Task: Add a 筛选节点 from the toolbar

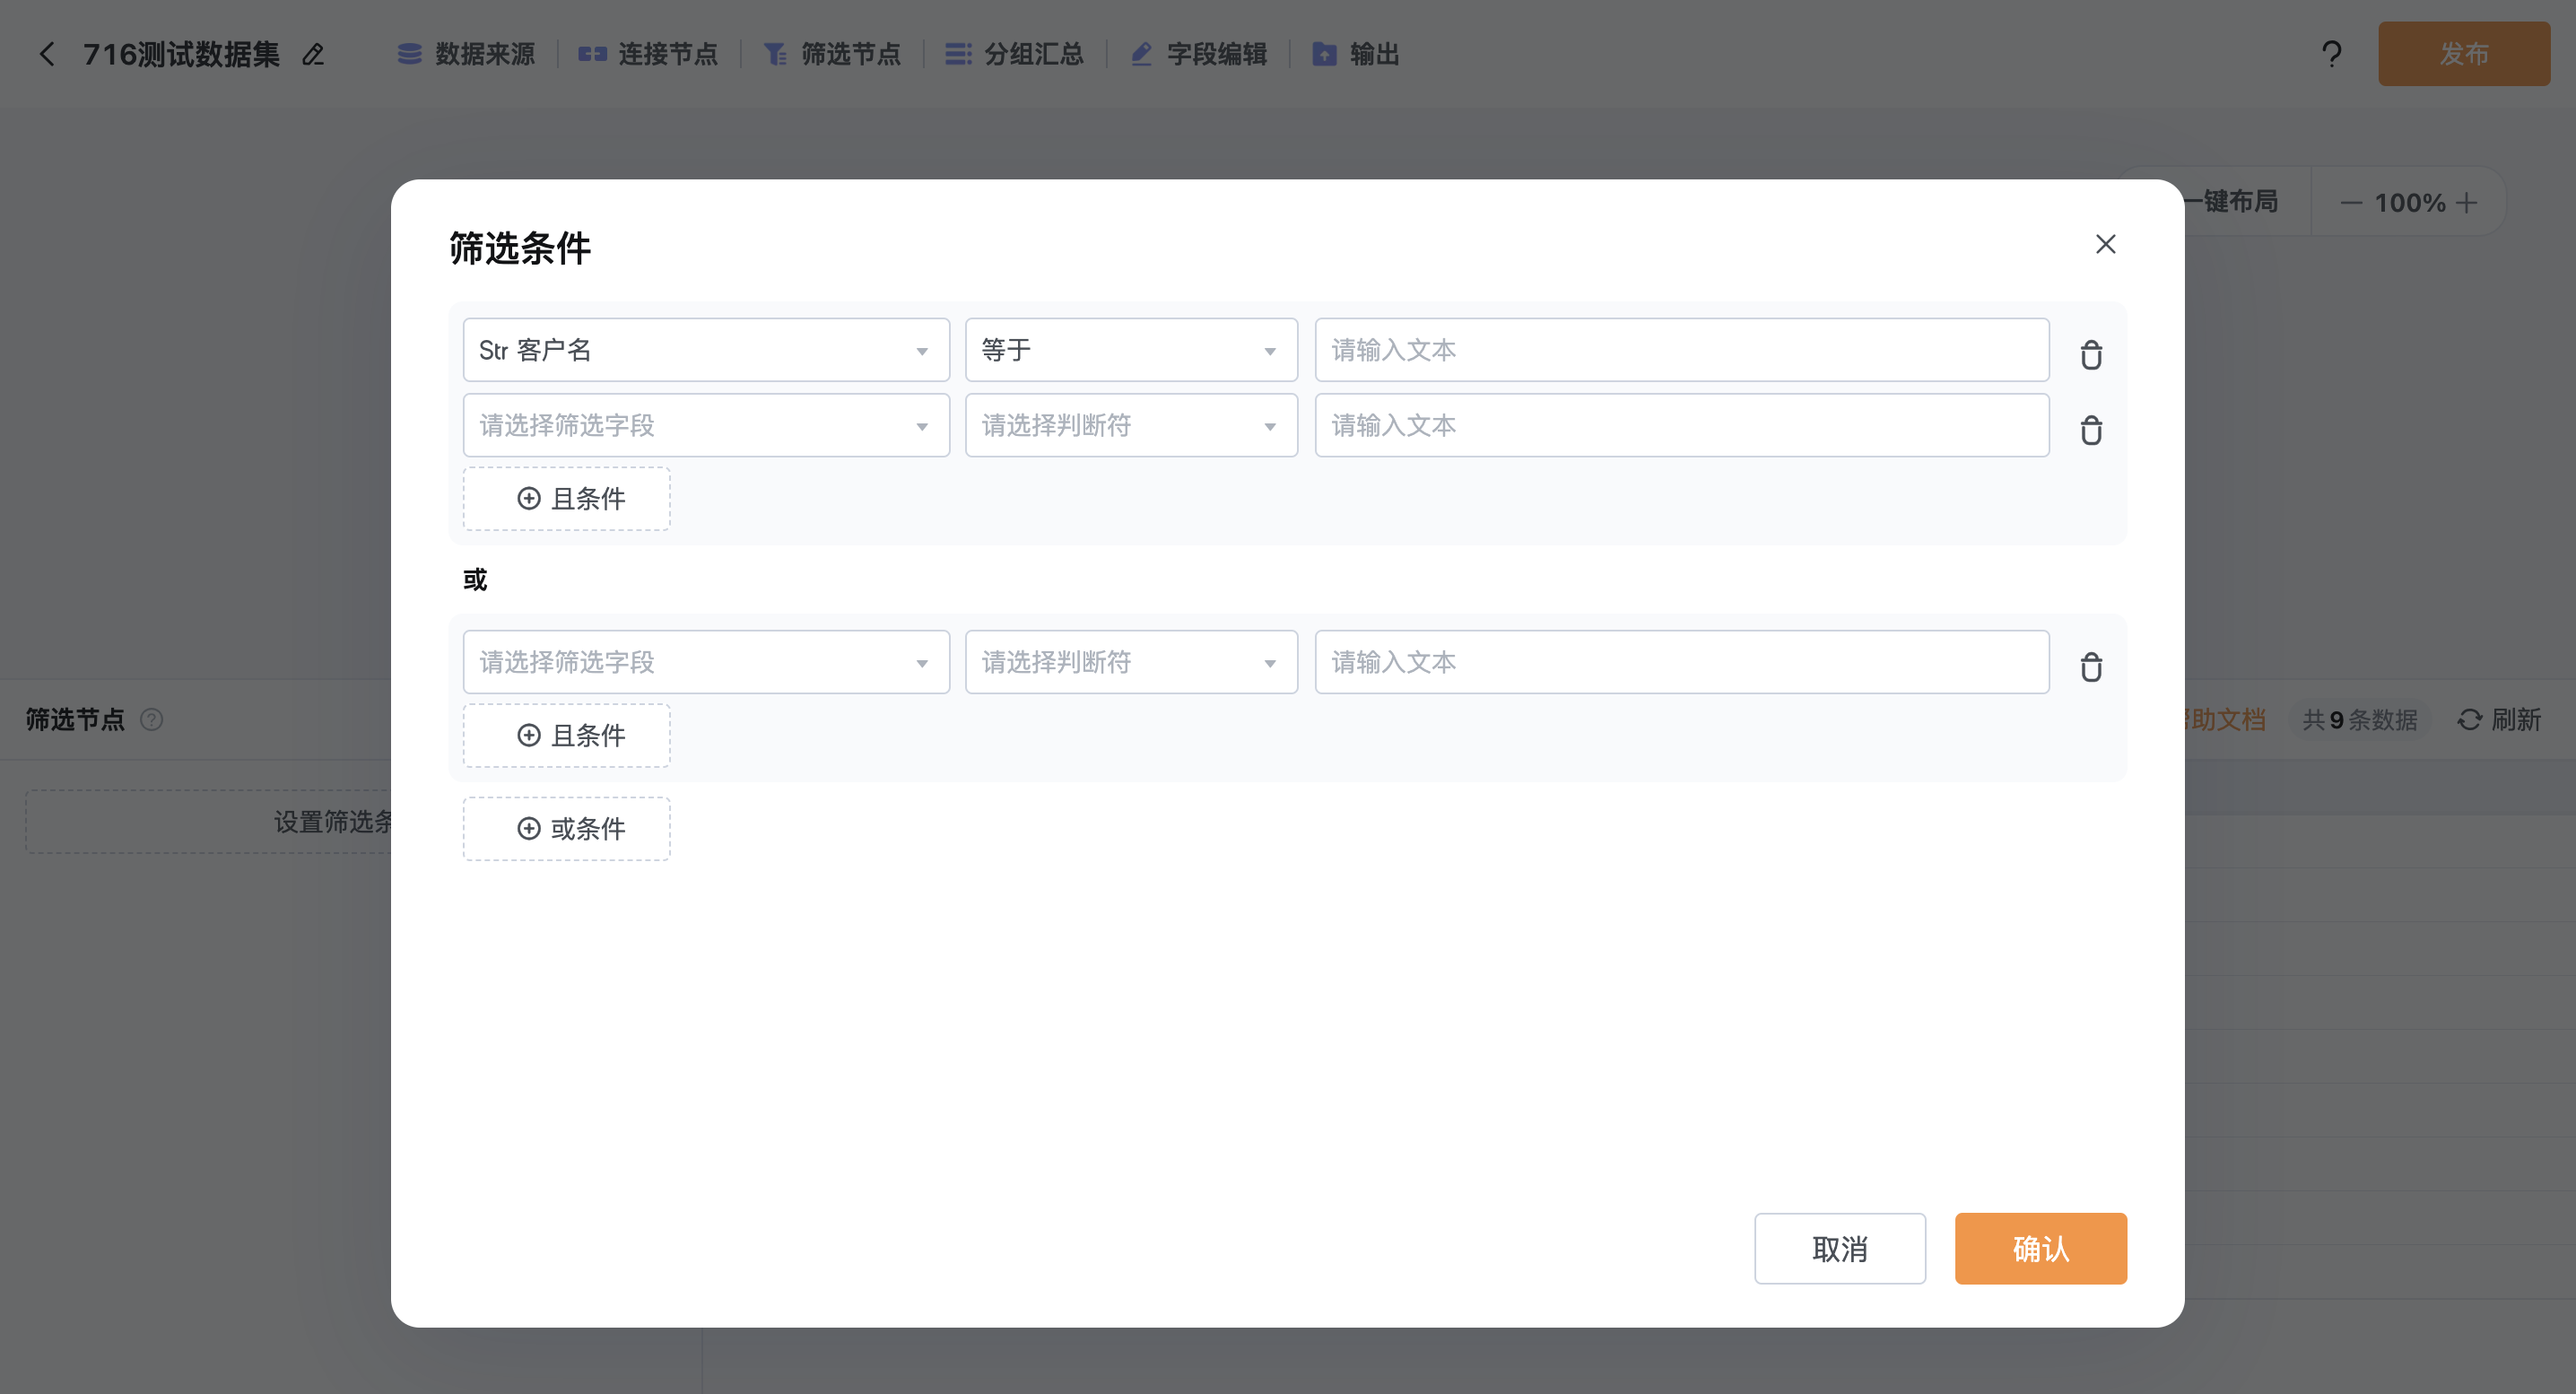Action: 832,54
